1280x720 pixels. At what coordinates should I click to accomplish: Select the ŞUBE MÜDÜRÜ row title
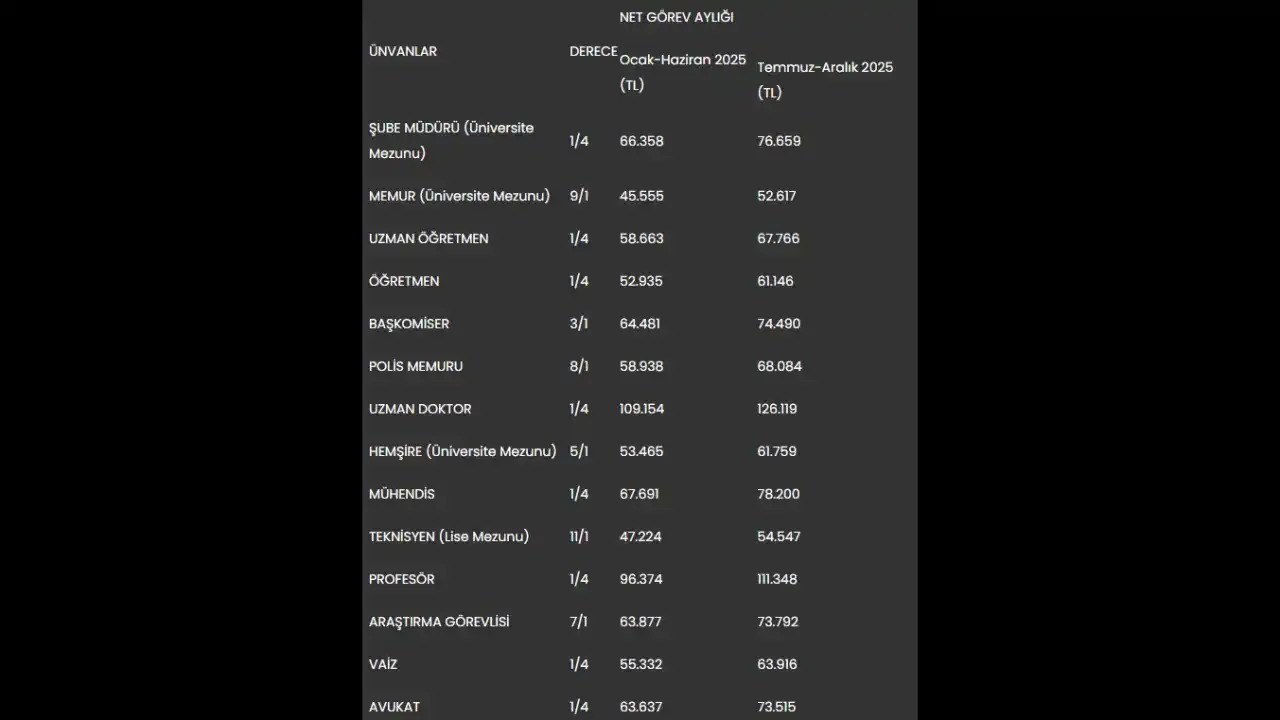pyautogui.click(x=451, y=141)
